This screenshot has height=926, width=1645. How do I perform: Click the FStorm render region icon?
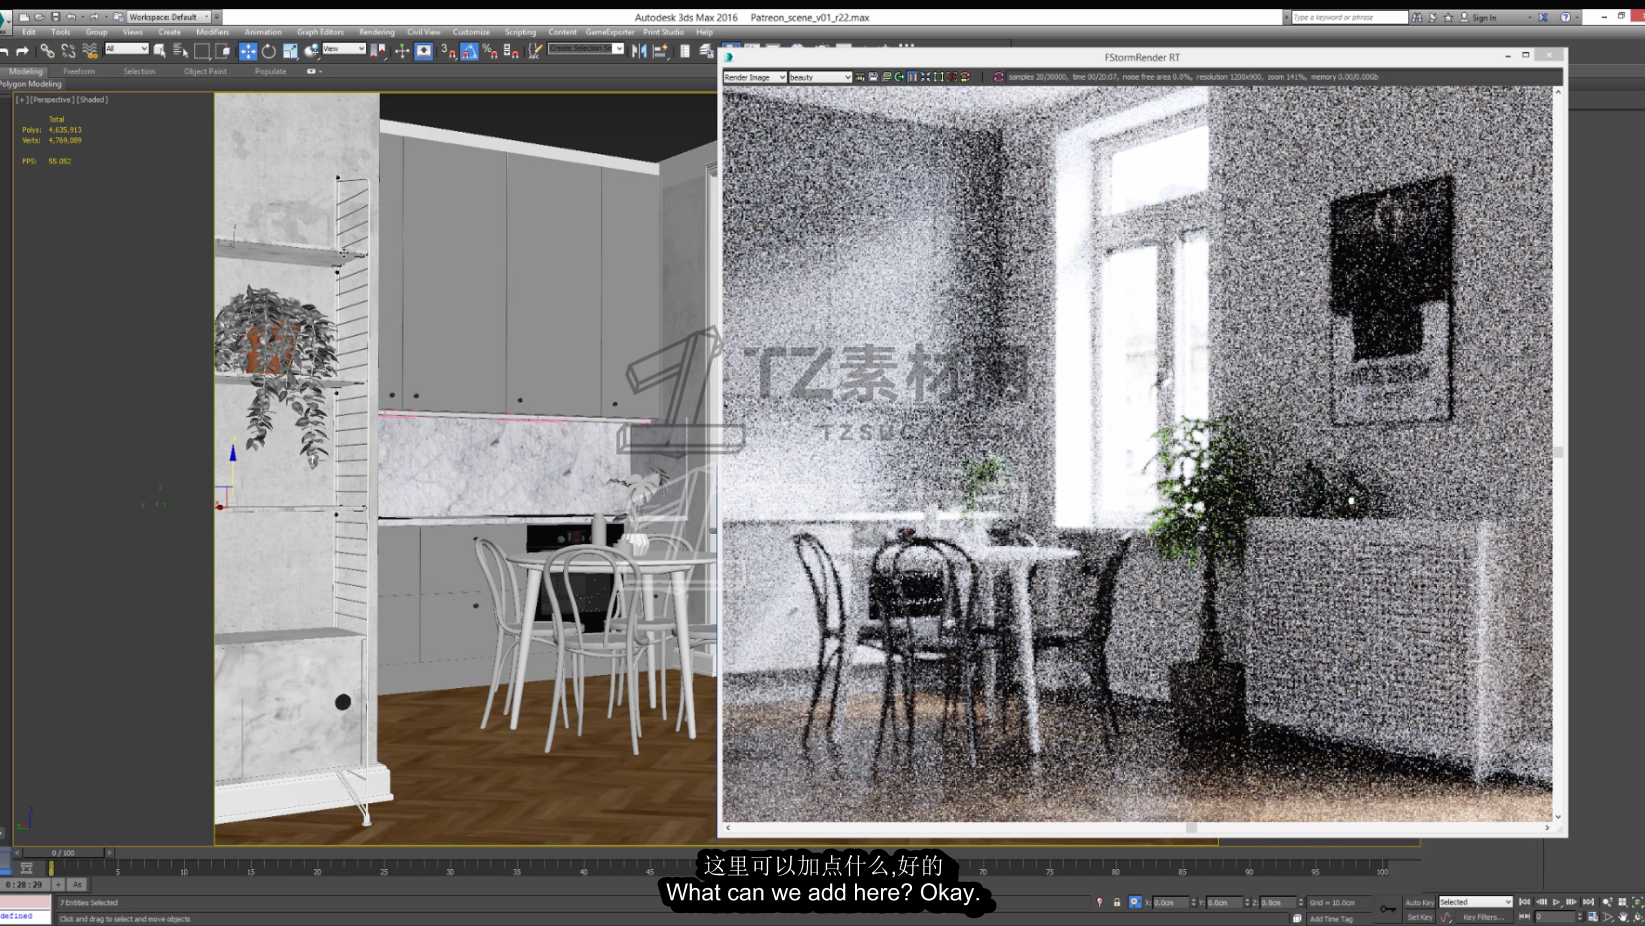938,77
